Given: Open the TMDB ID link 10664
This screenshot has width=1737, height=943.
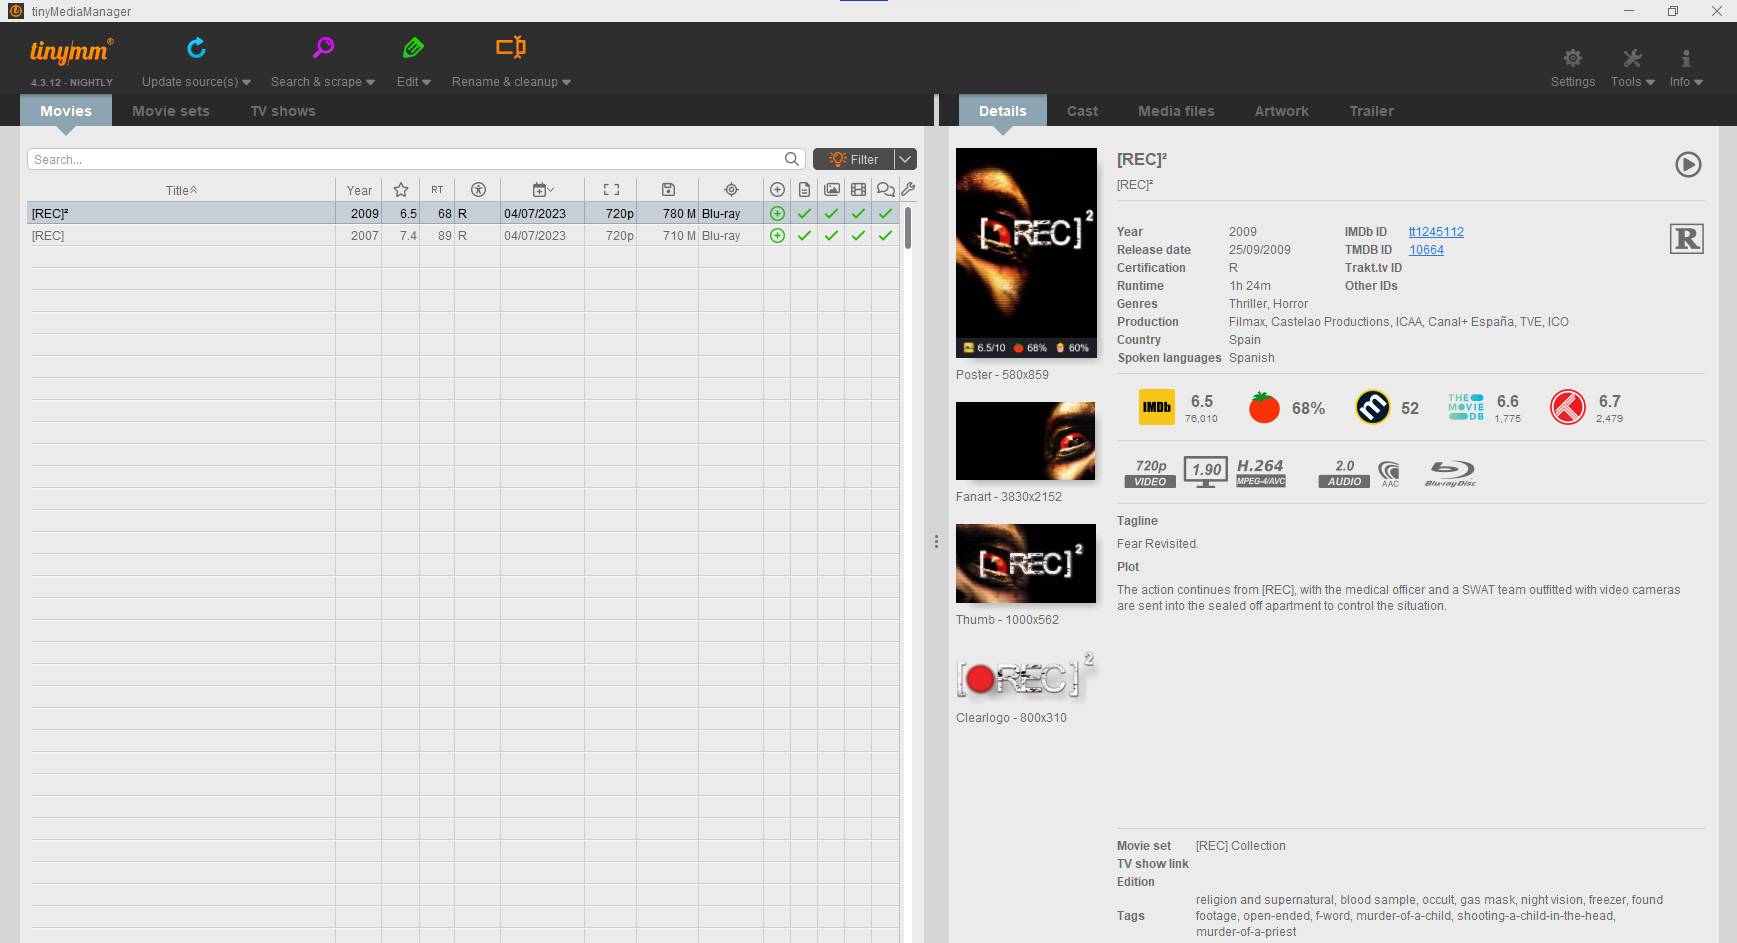Looking at the screenshot, I should tap(1426, 250).
